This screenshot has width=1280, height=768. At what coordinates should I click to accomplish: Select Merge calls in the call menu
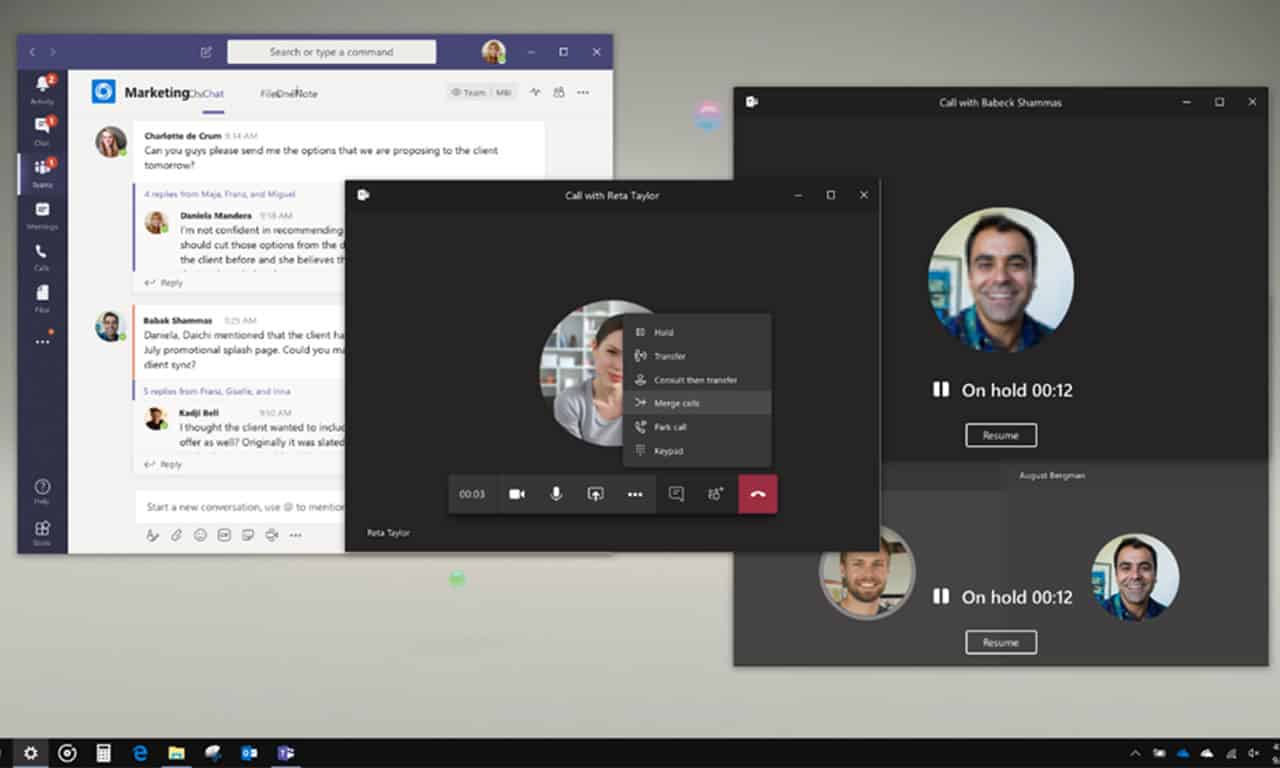tap(697, 403)
